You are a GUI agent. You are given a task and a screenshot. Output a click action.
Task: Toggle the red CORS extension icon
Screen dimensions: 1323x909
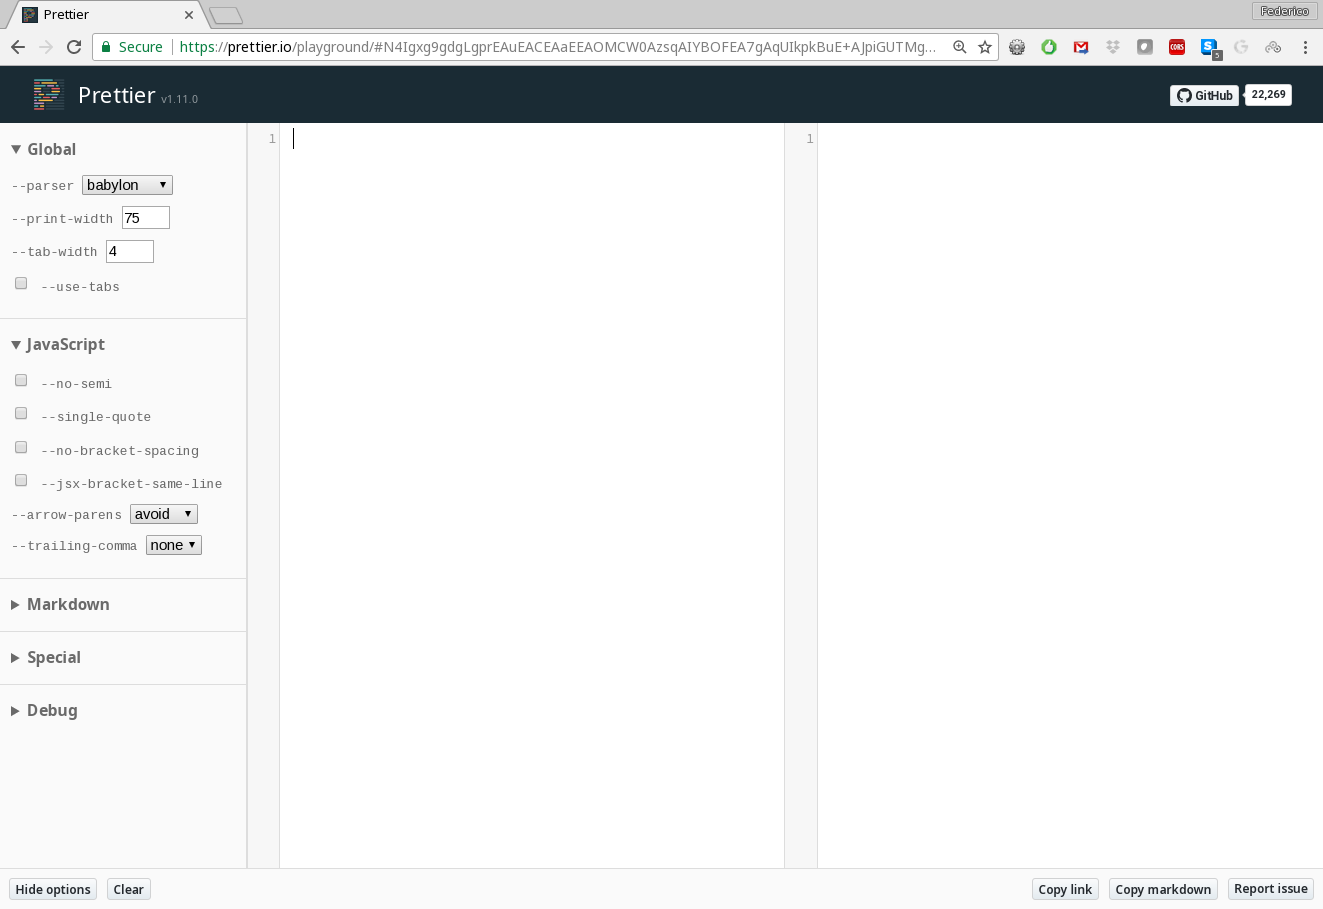[1177, 47]
